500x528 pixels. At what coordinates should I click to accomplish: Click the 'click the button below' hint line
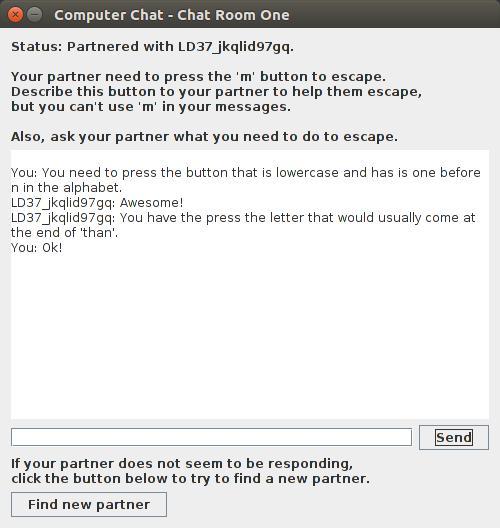click(x=191, y=478)
